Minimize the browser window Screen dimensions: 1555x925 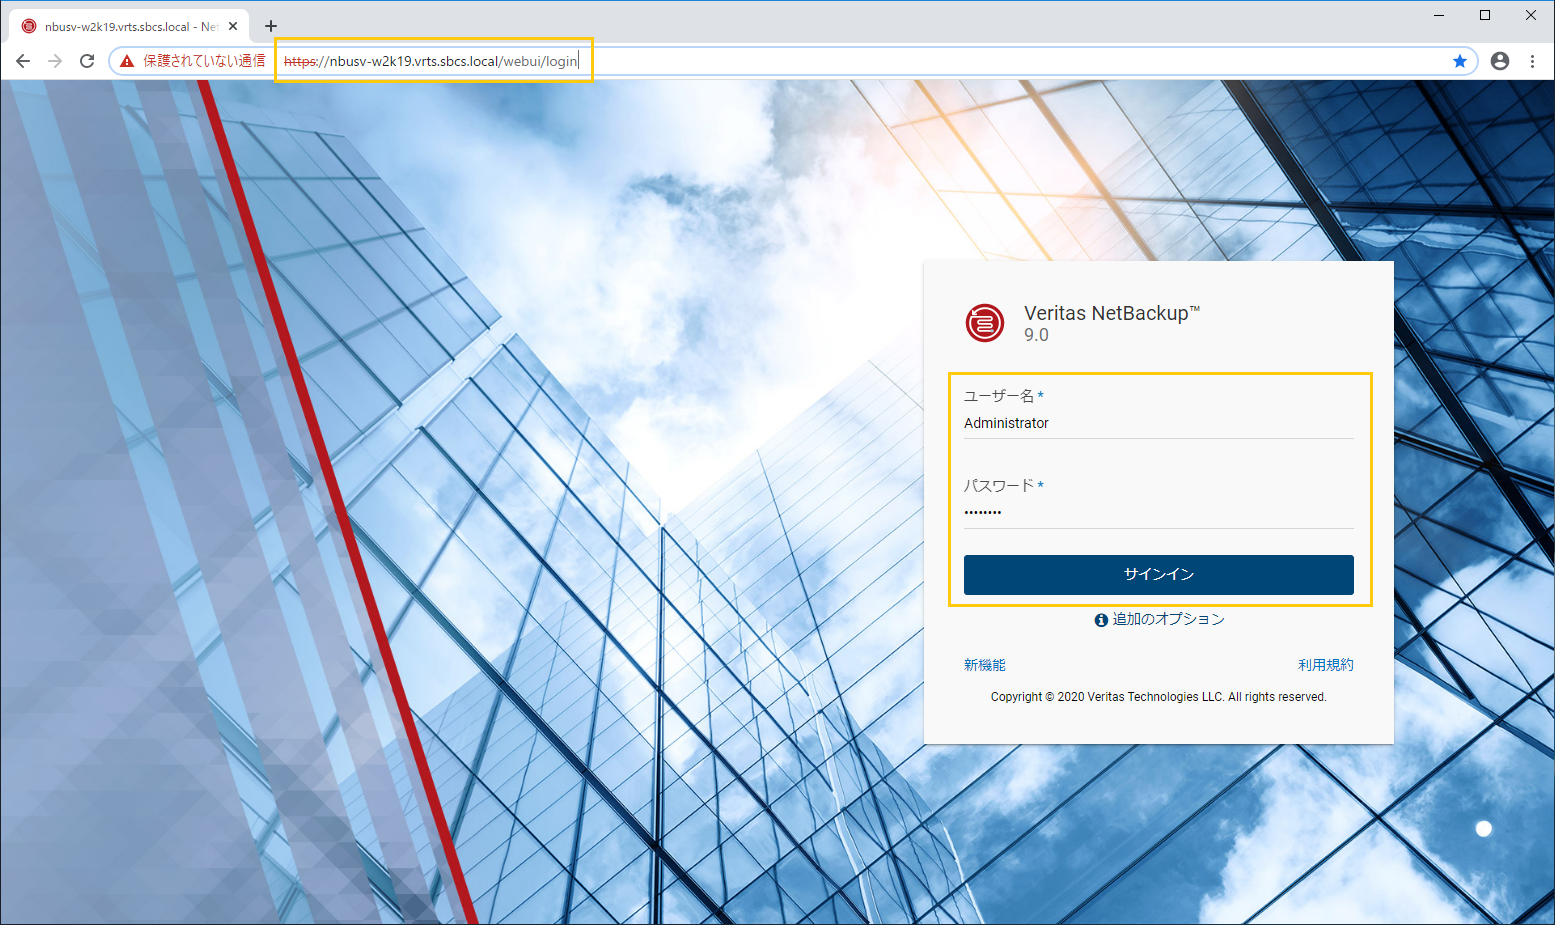[x=1439, y=15]
